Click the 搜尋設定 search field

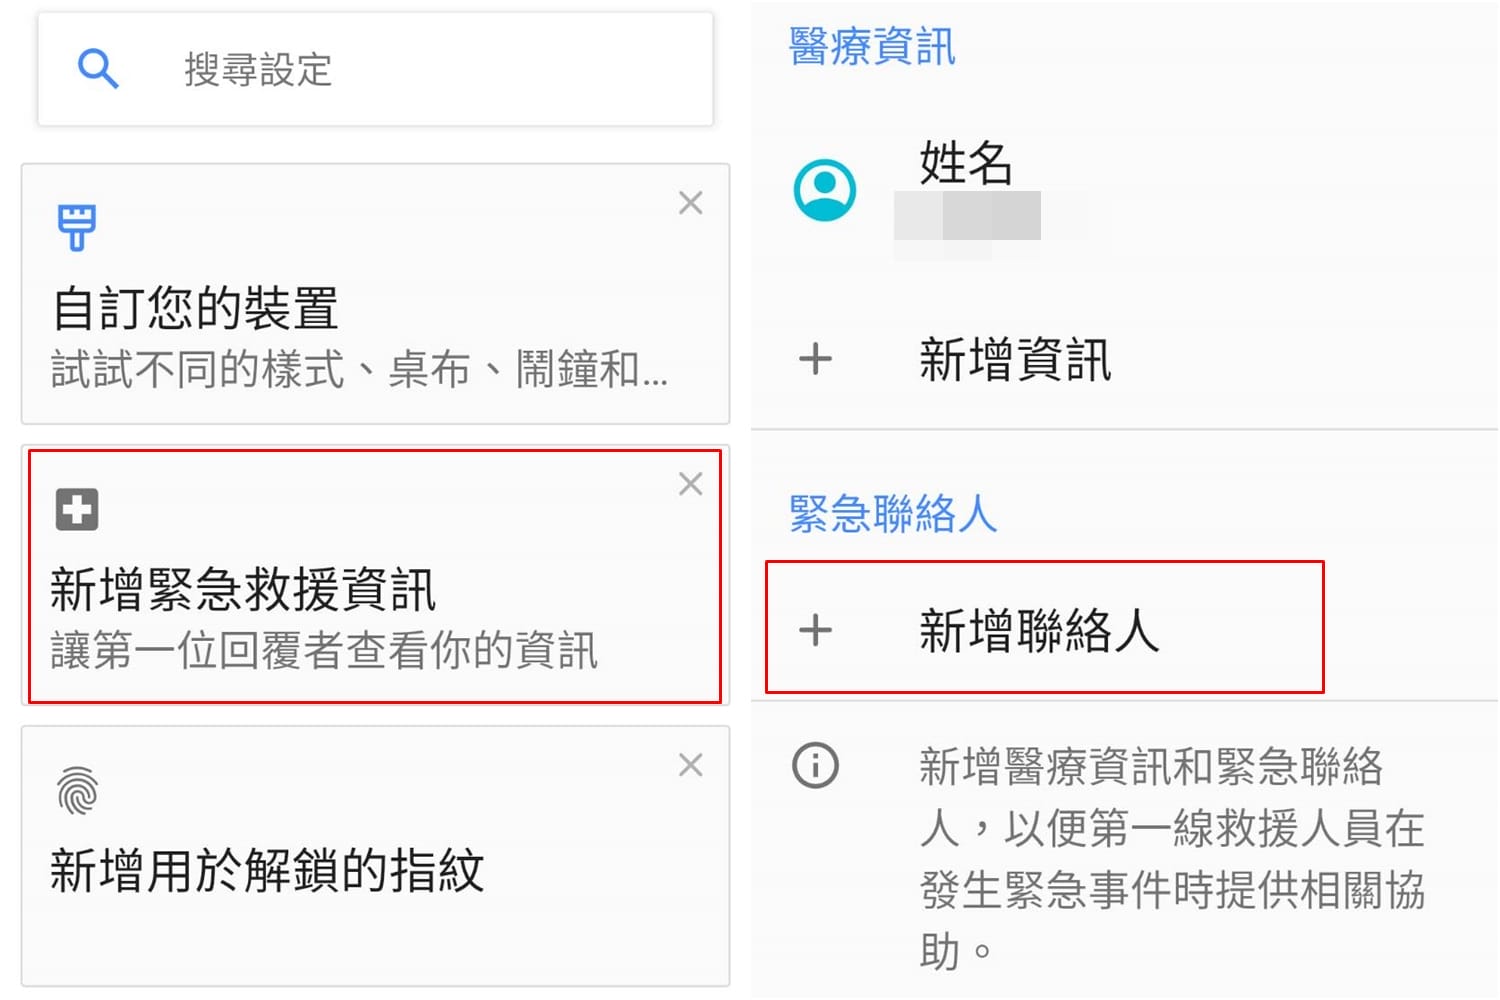click(x=375, y=69)
